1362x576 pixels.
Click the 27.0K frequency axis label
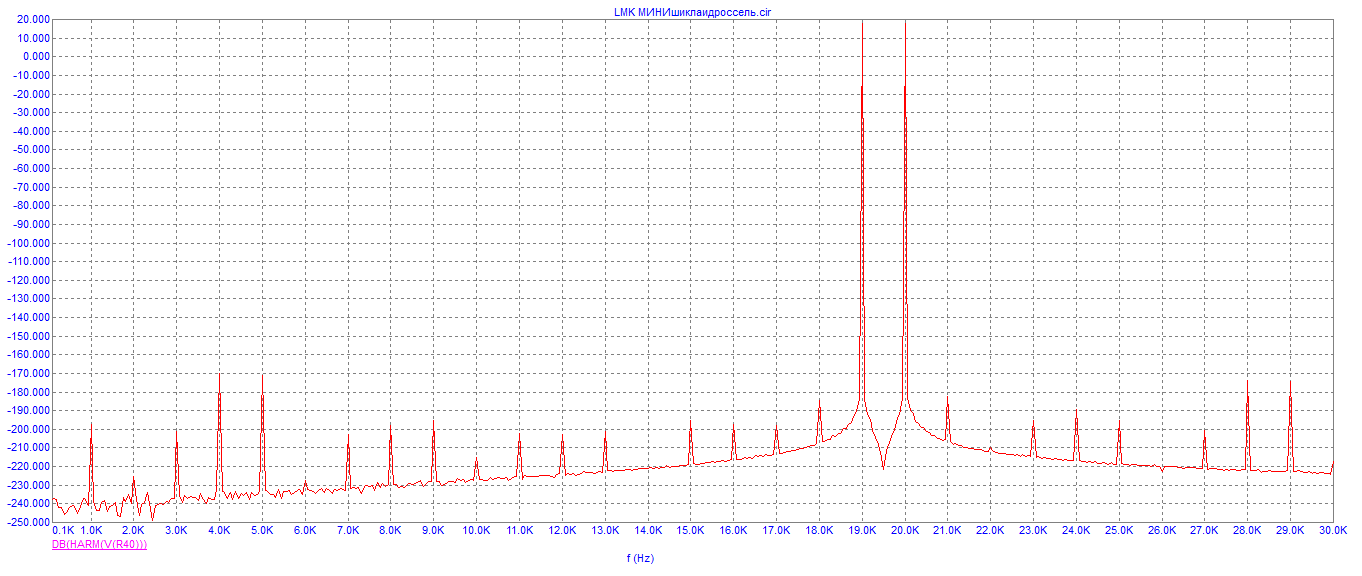(1204, 530)
